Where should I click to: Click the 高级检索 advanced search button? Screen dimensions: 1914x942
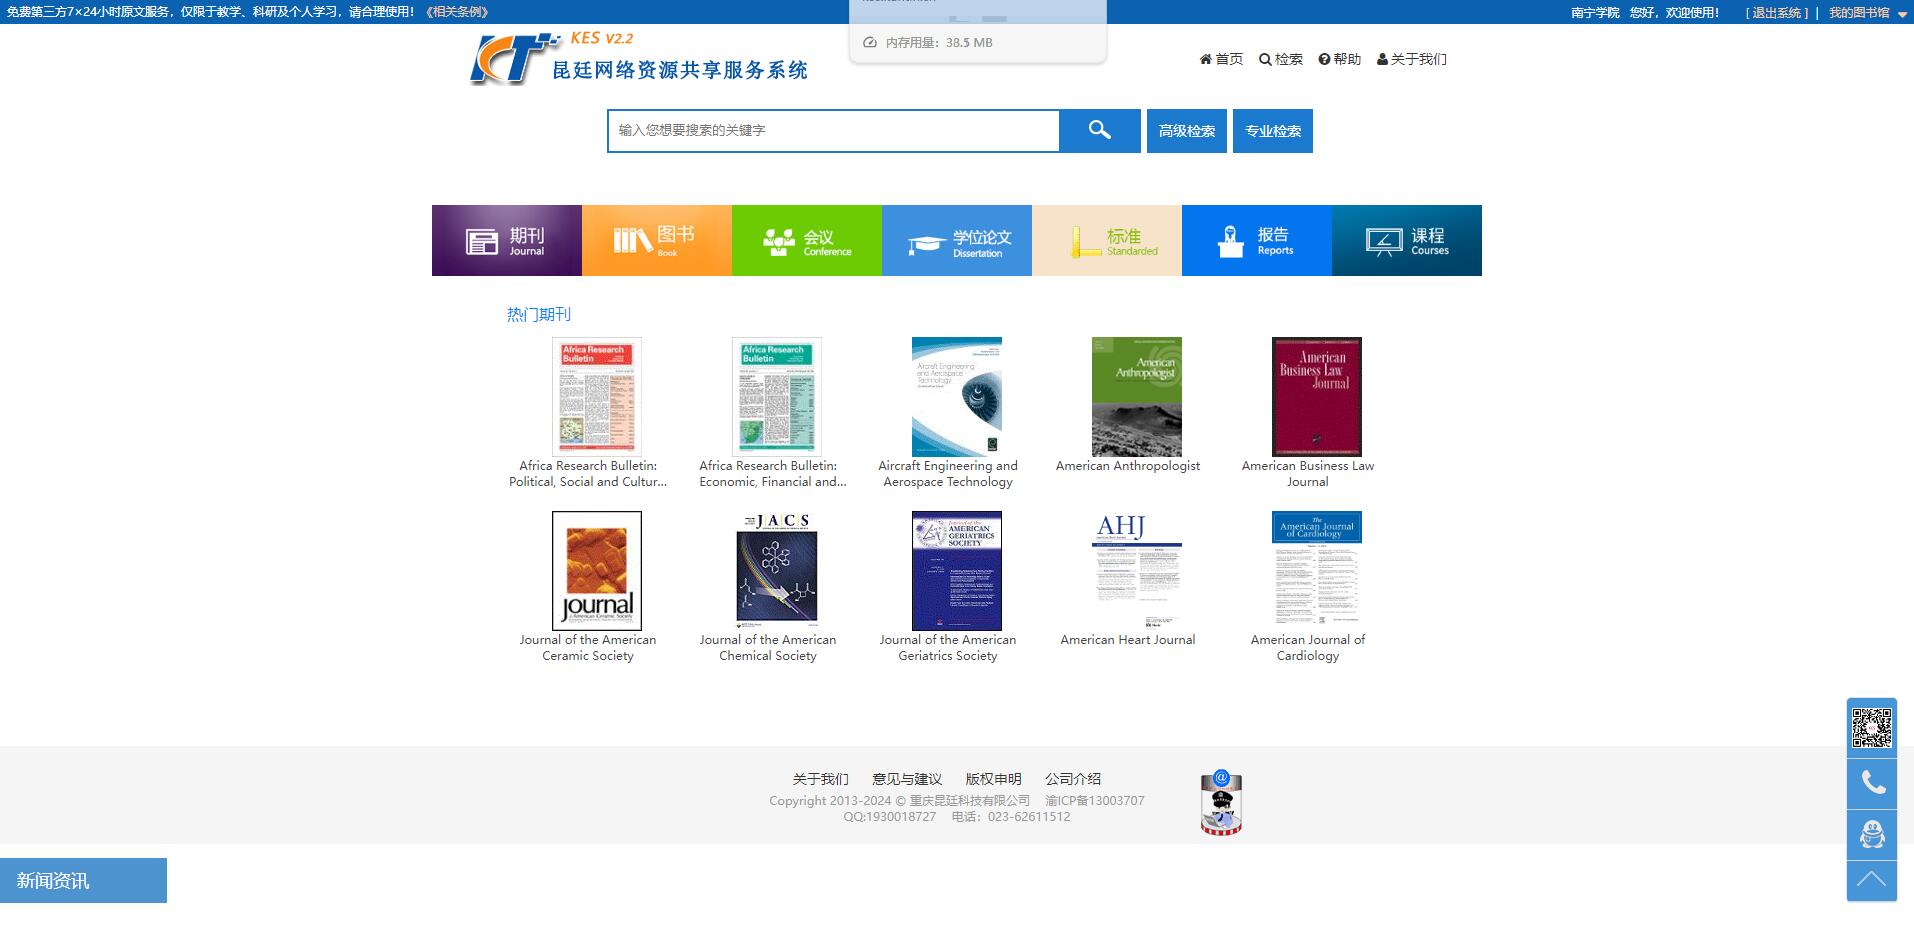[1186, 131]
